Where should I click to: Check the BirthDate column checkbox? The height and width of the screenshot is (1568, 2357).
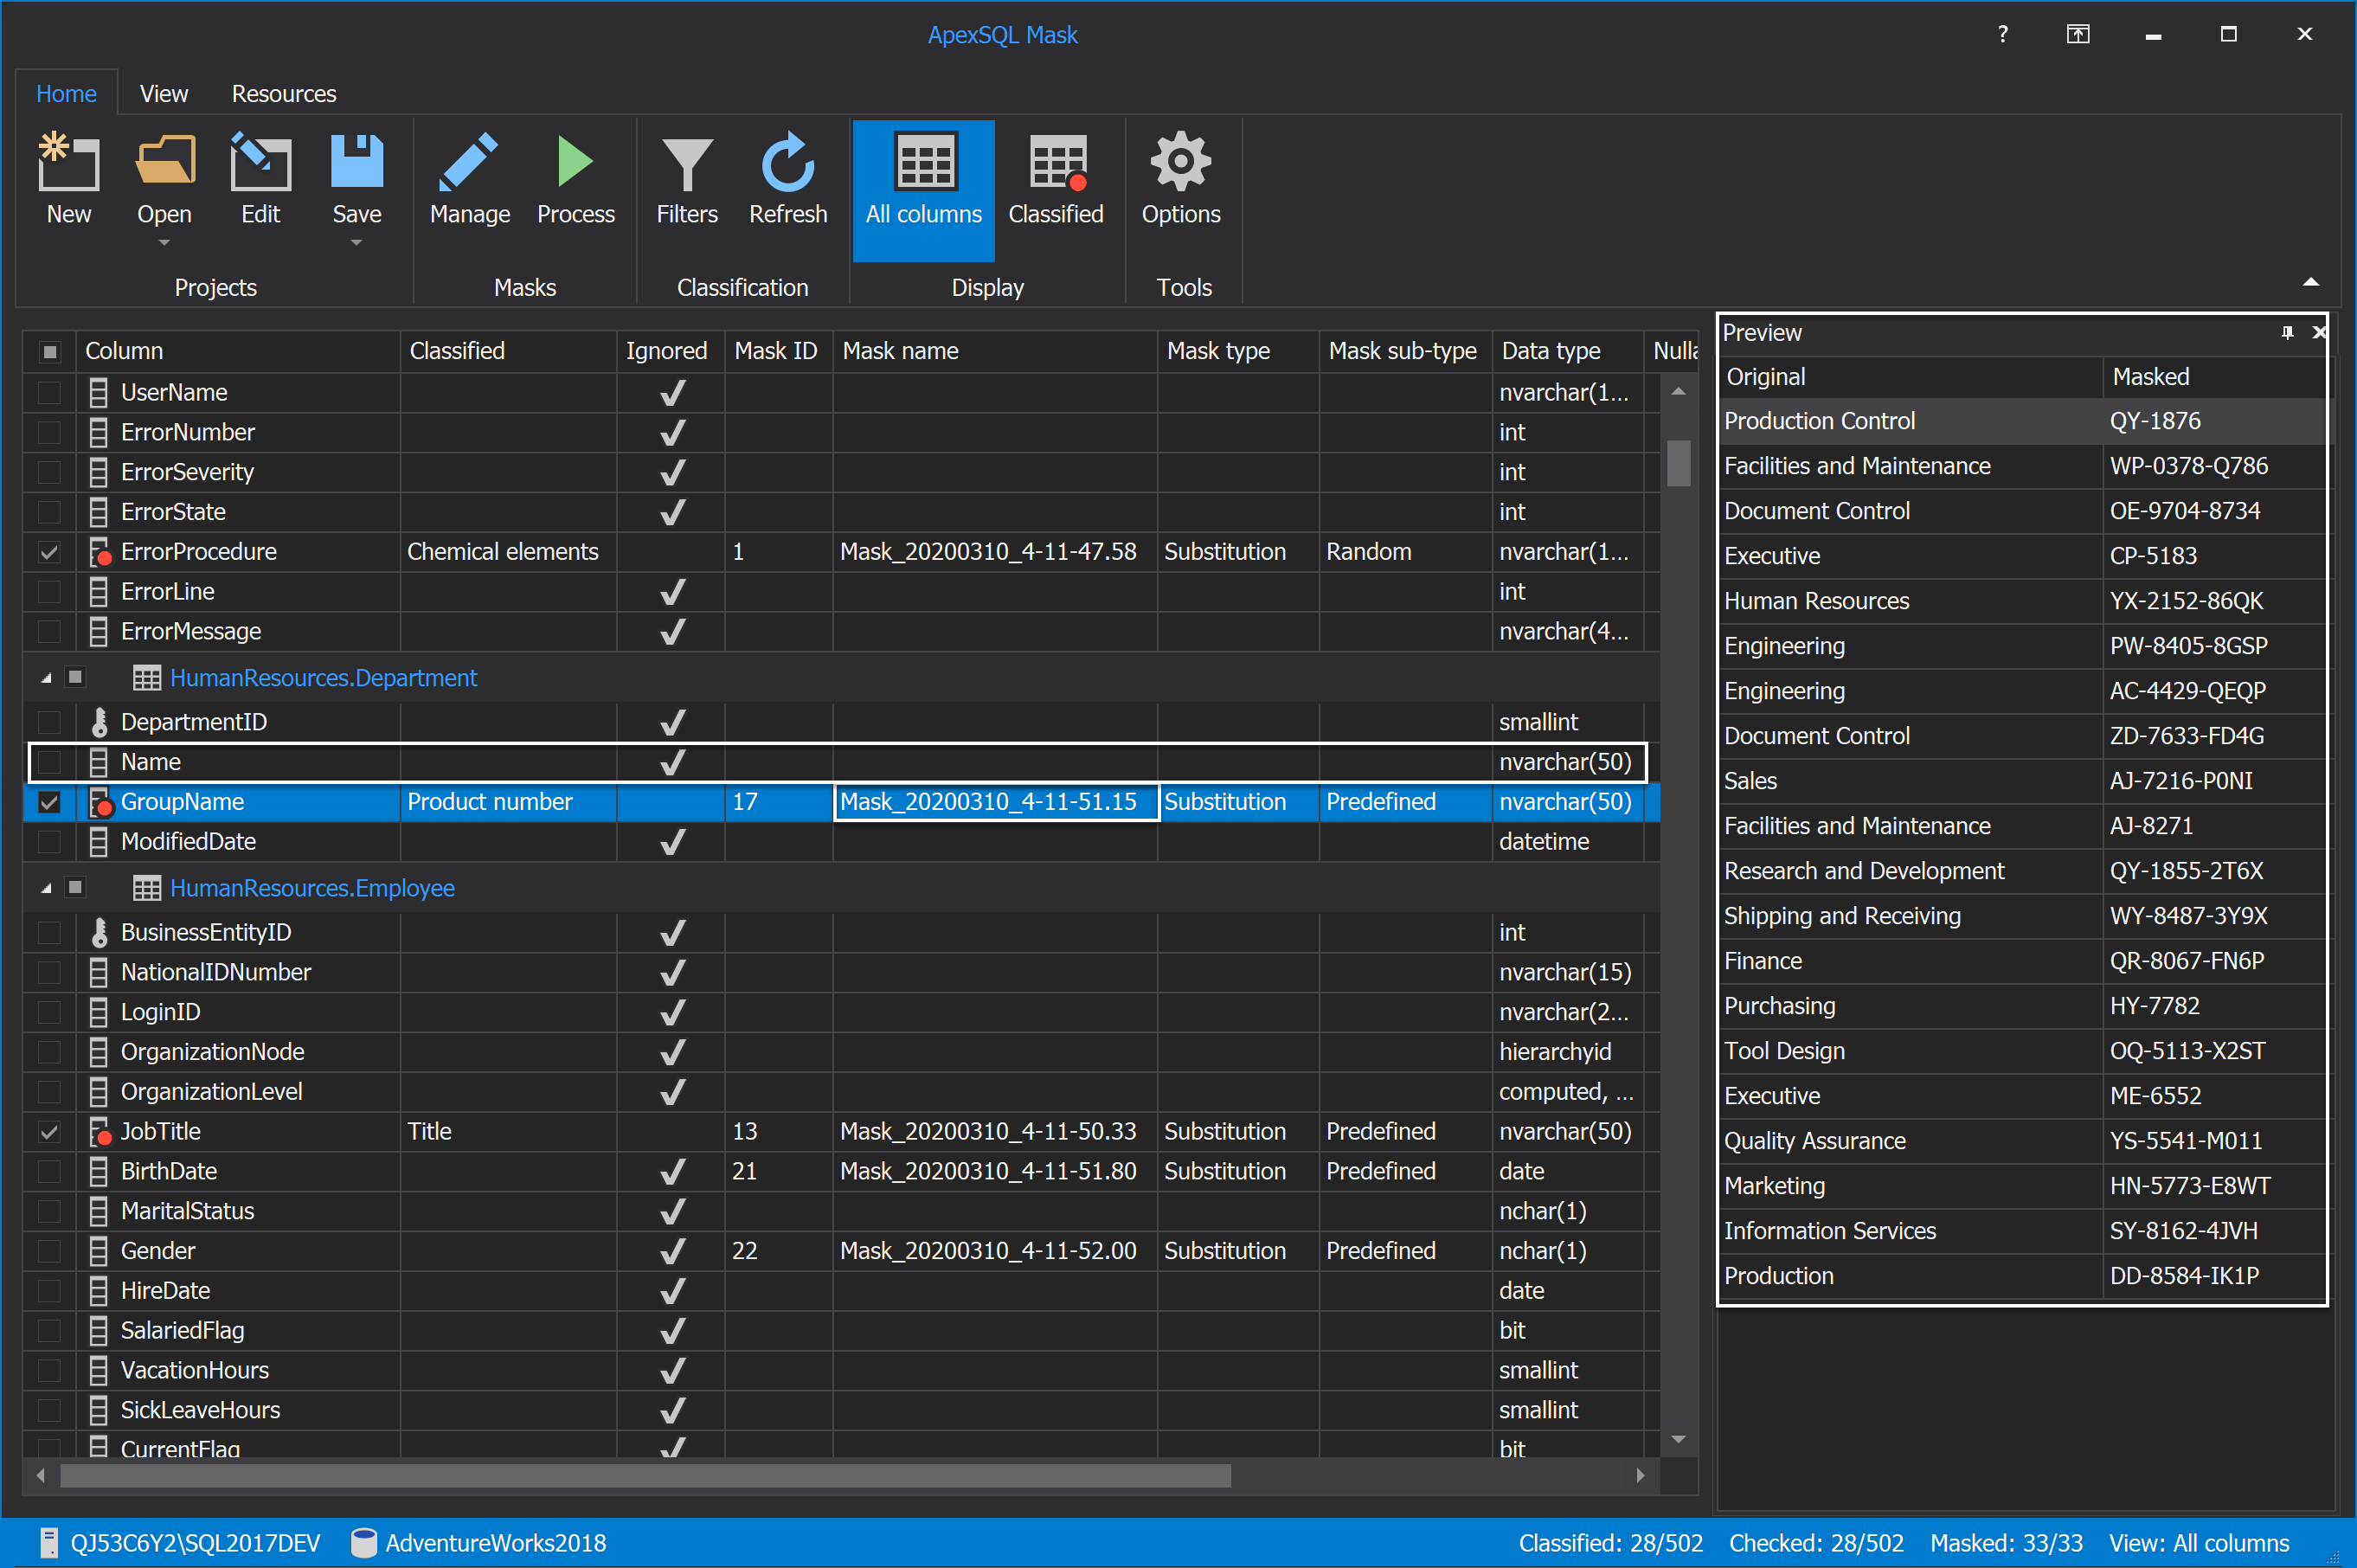pyautogui.click(x=49, y=1171)
